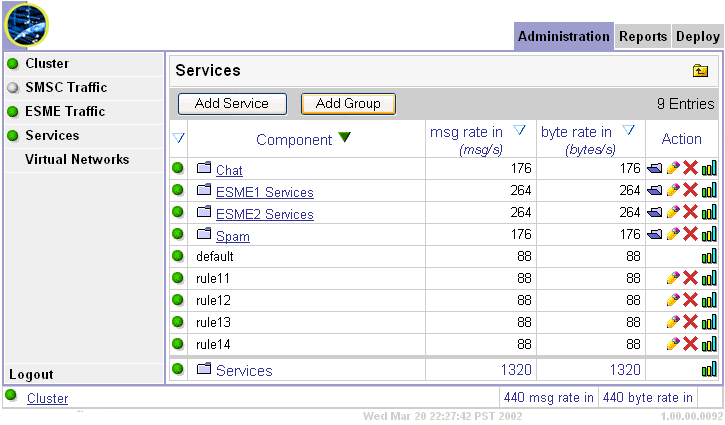
Task: Click the green Component sort triangle
Action: click(344, 138)
